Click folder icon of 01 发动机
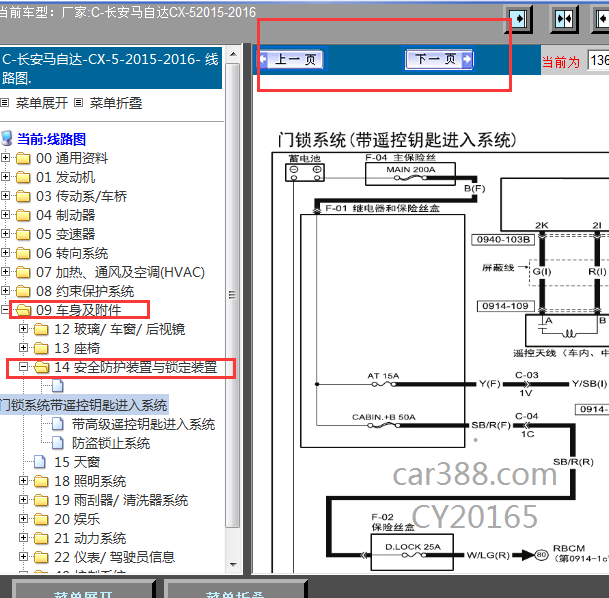This screenshot has height=598, width=609. (x=23, y=177)
